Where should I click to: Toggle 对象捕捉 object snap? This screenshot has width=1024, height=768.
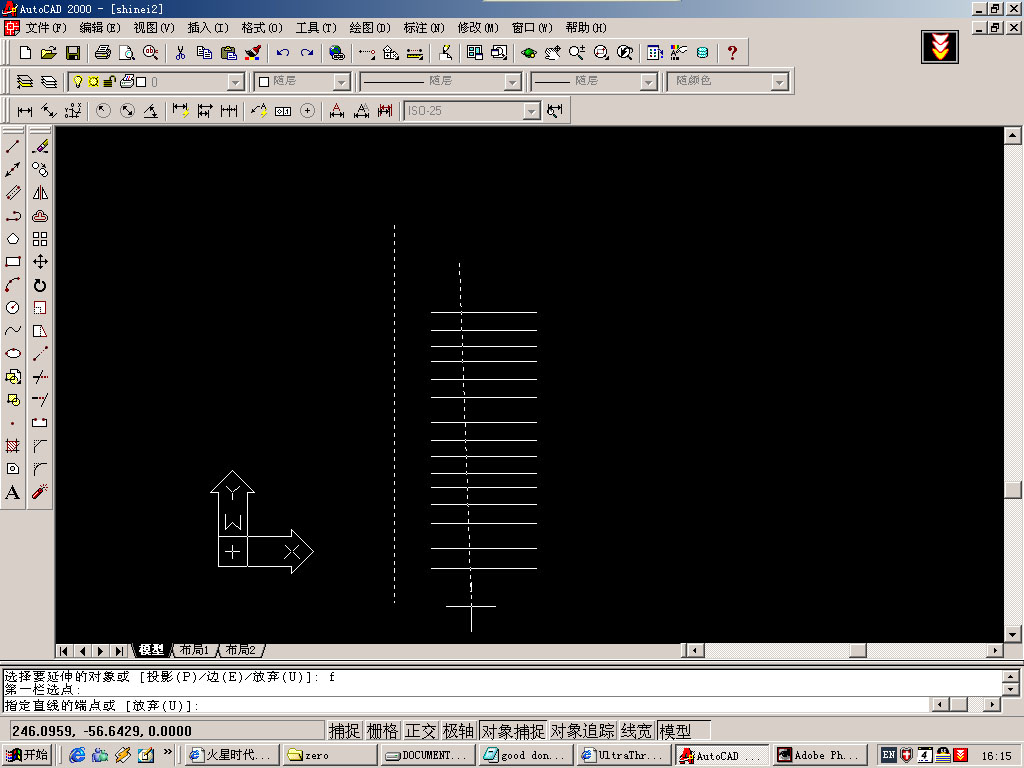point(512,731)
